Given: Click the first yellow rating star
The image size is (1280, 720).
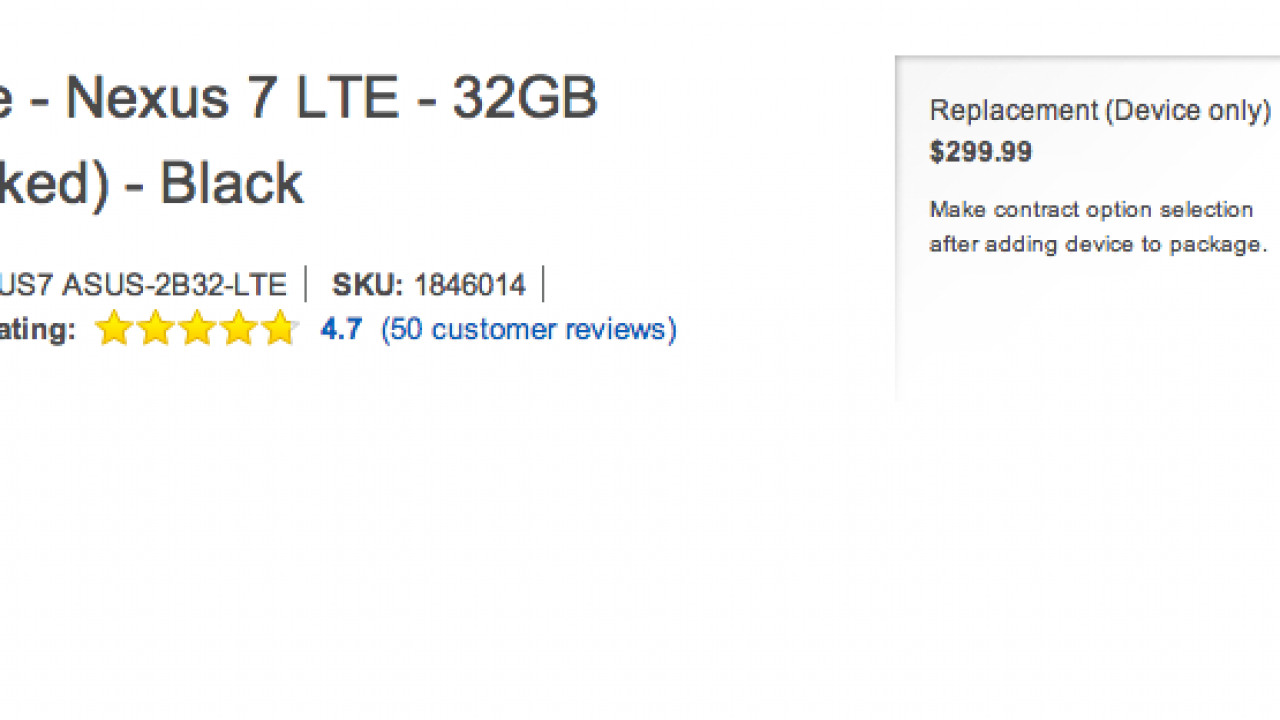Looking at the screenshot, I should click(x=114, y=329).
